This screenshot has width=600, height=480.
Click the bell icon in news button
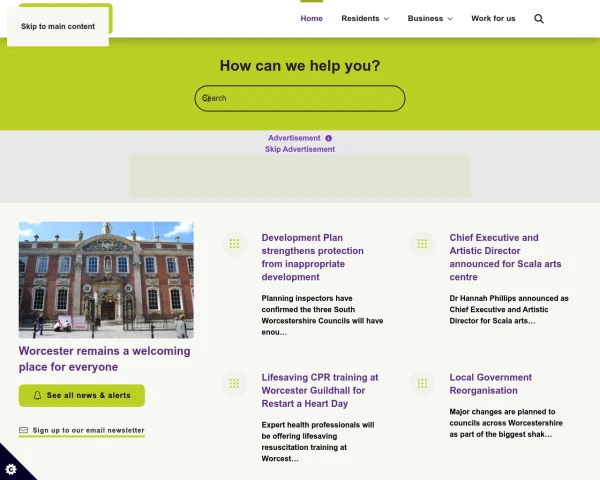[x=37, y=395]
